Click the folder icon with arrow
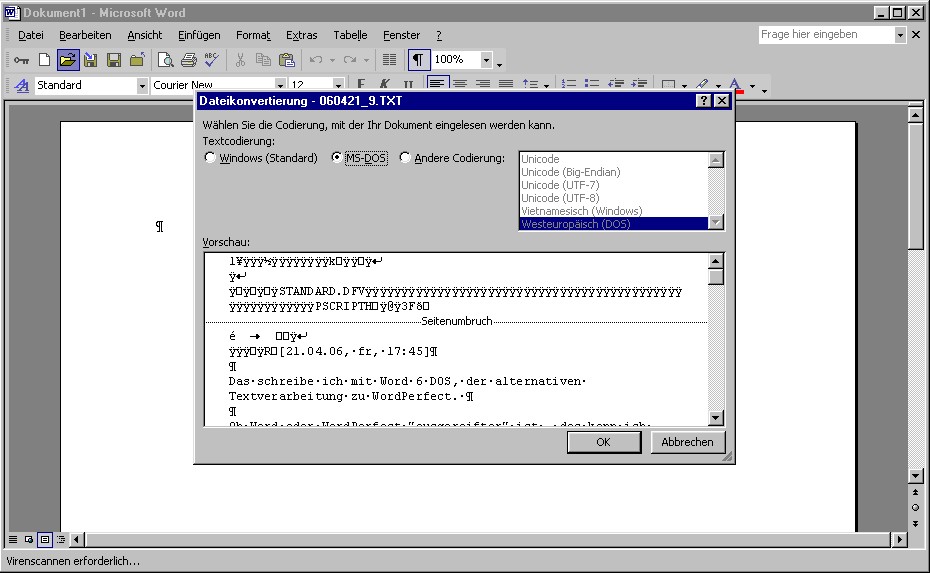Image resolution: width=930 pixels, height=573 pixels. click(137, 60)
